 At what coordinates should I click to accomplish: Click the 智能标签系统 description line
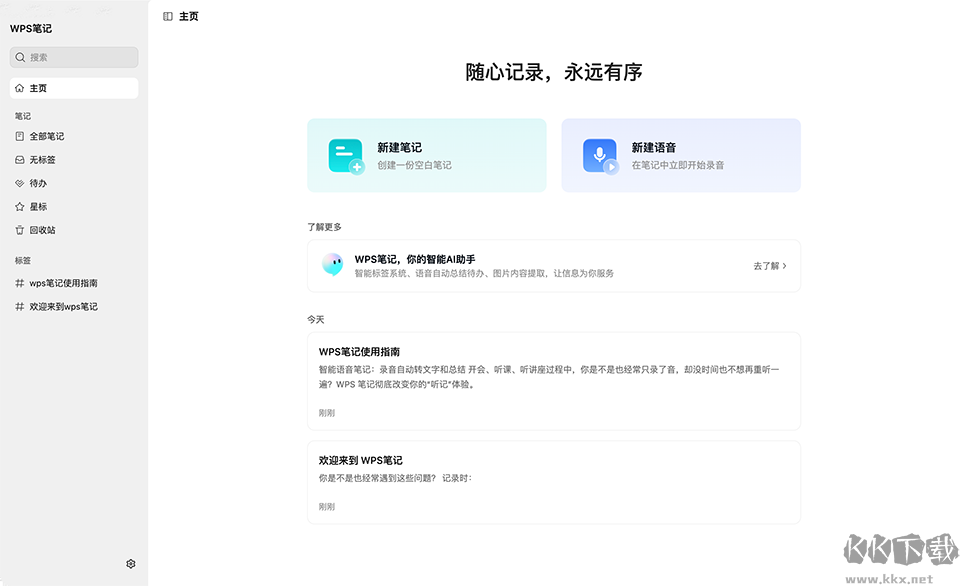pyautogui.click(x=484, y=274)
